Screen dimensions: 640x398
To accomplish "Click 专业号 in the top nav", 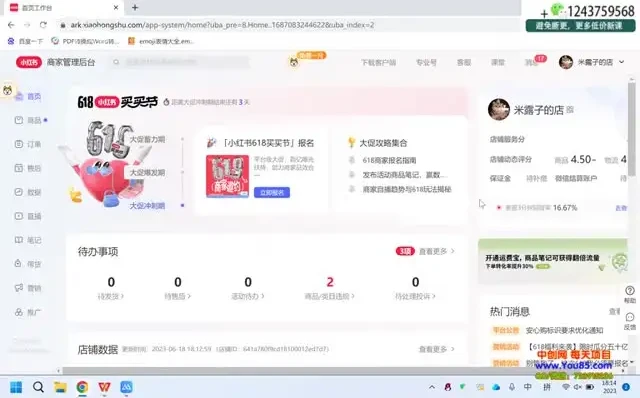I will pos(426,62).
